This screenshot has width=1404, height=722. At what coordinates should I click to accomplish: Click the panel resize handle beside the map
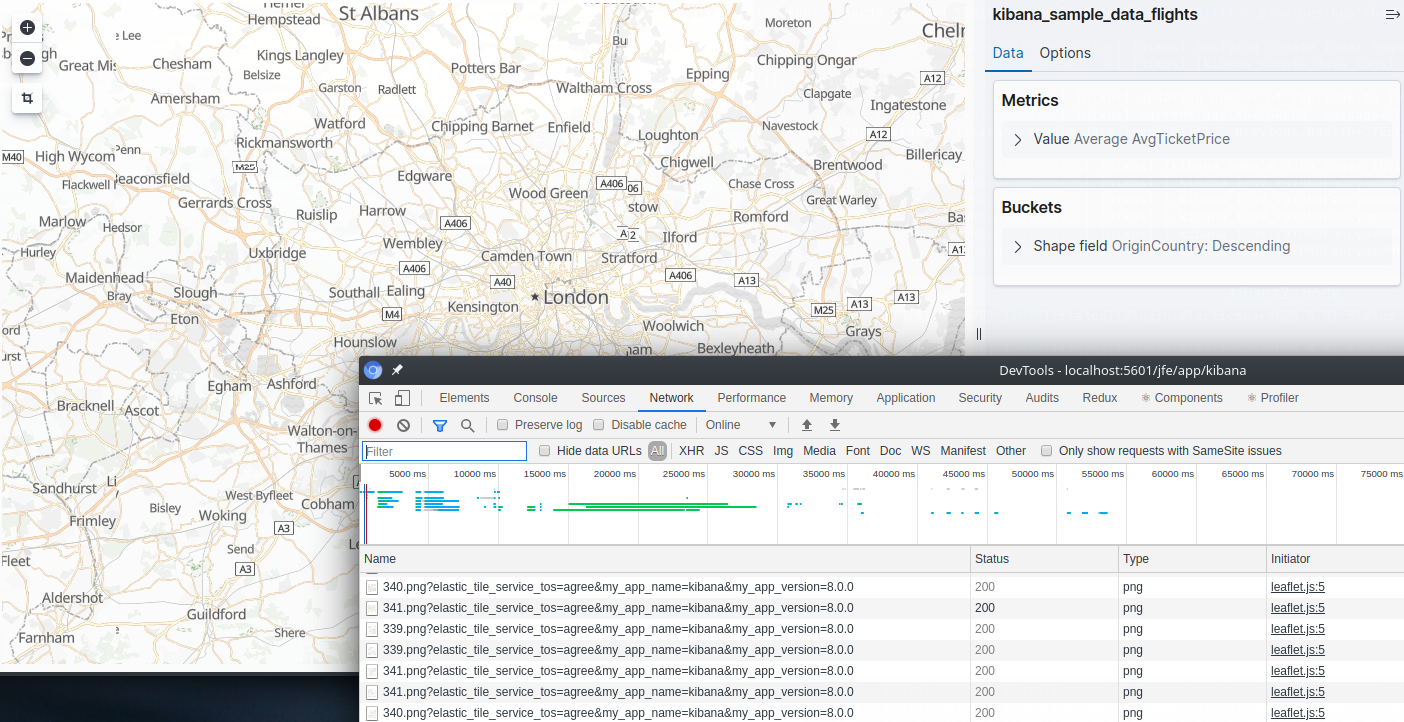pos(978,334)
